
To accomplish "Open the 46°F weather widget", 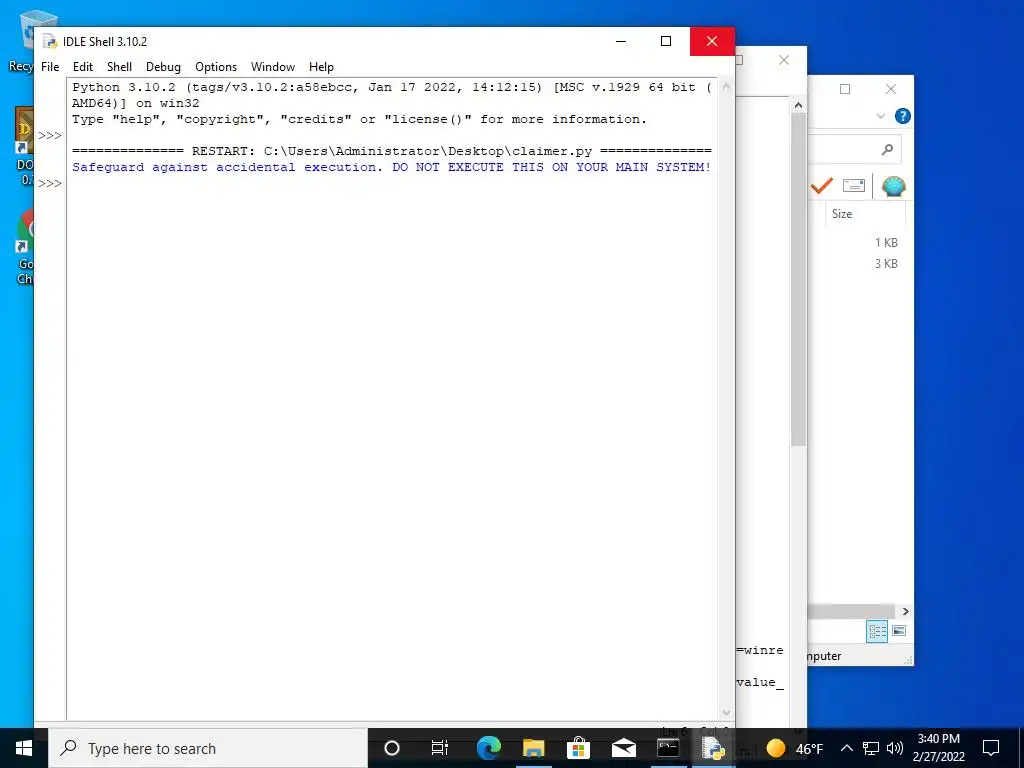I will coord(794,748).
